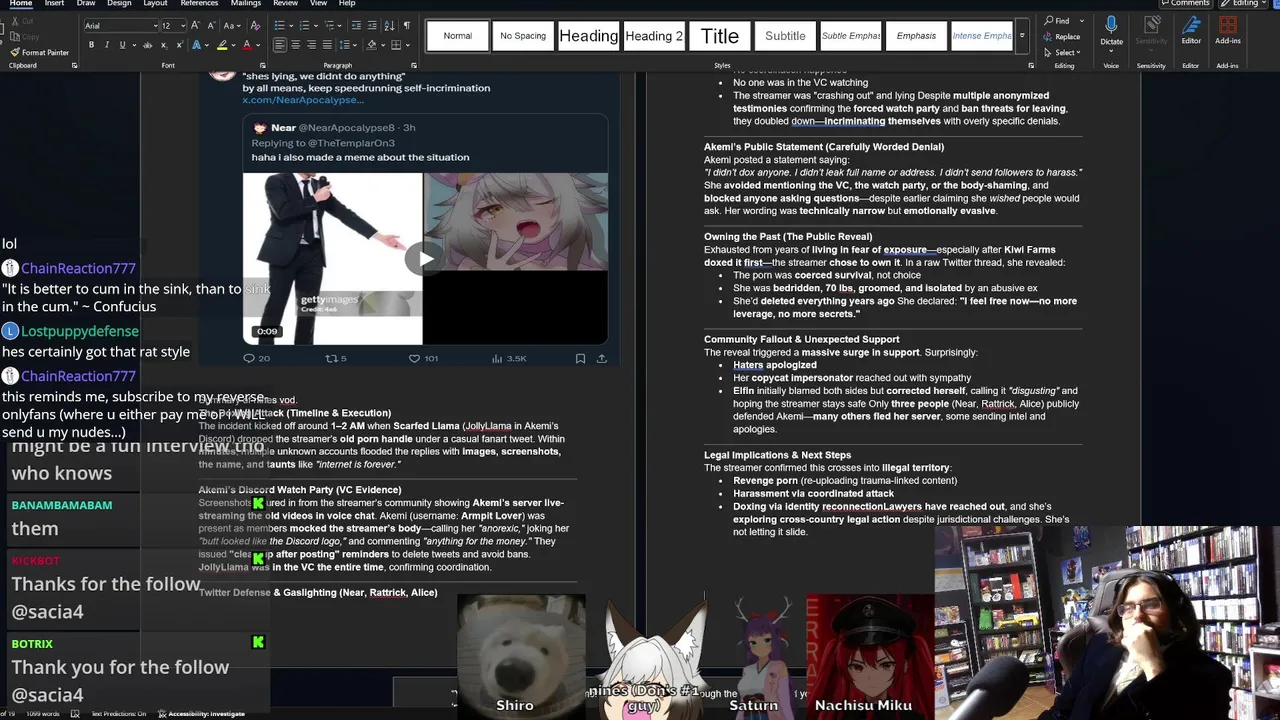Open the Editor proofing pane

(x=1191, y=32)
